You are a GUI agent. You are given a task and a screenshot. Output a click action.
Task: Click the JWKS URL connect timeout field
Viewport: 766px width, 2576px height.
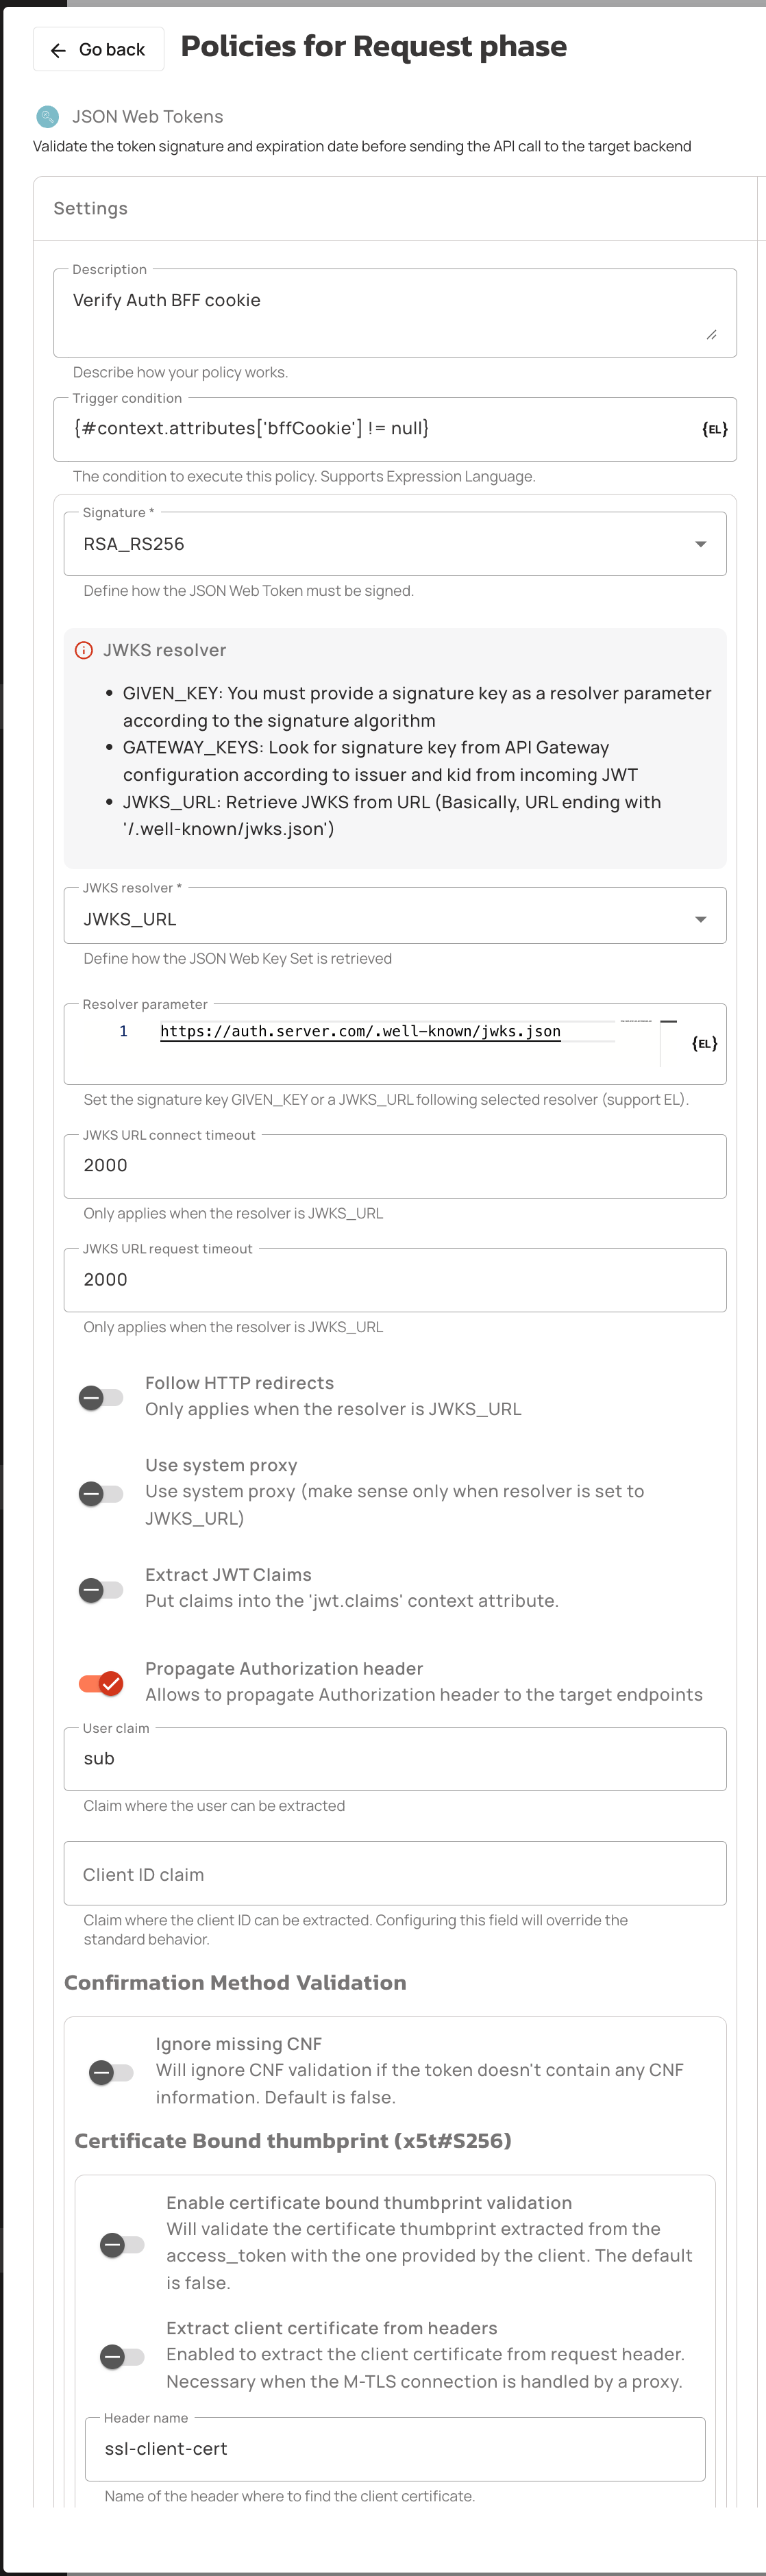click(x=395, y=1166)
